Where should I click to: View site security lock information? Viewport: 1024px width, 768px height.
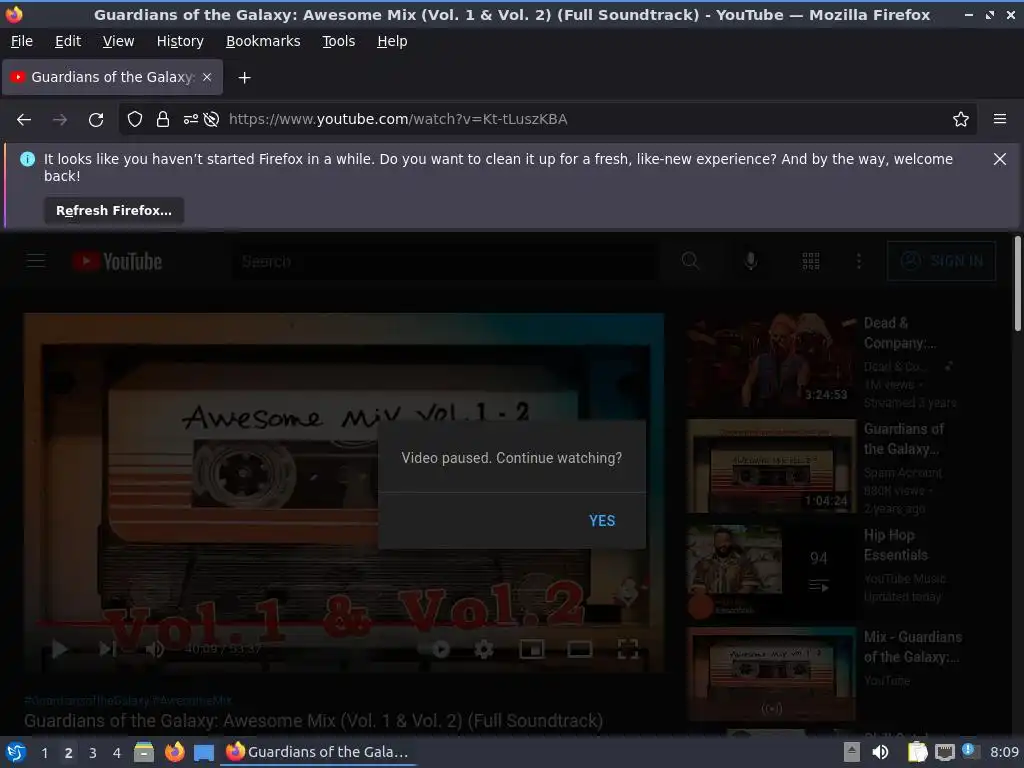(163, 120)
